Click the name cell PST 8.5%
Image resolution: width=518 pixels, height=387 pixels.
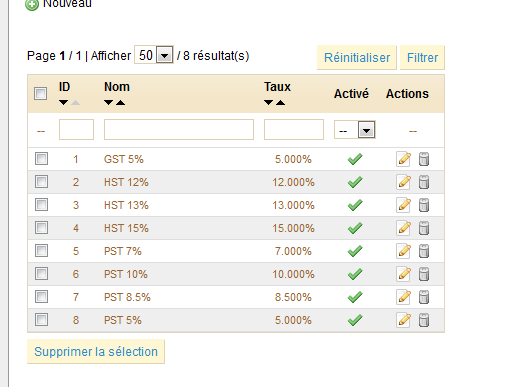coord(127,297)
